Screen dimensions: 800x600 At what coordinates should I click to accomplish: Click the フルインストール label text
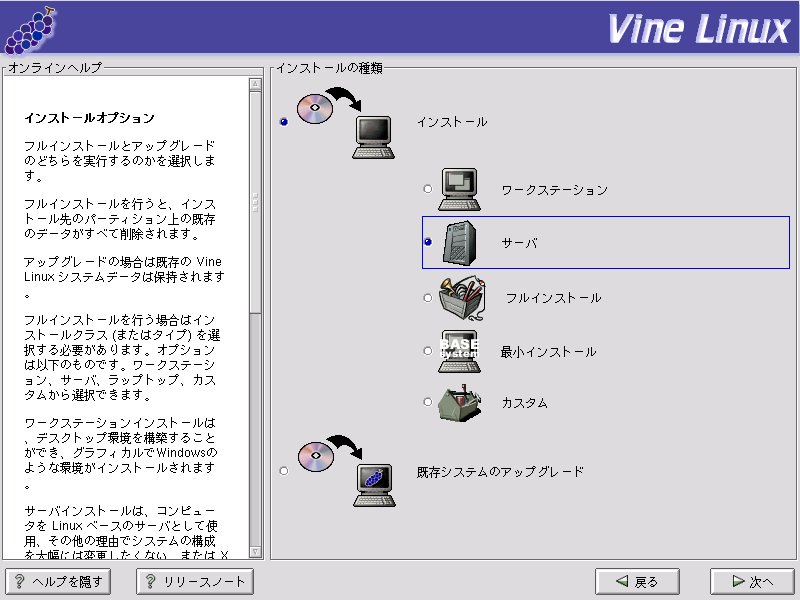pyautogui.click(x=554, y=298)
